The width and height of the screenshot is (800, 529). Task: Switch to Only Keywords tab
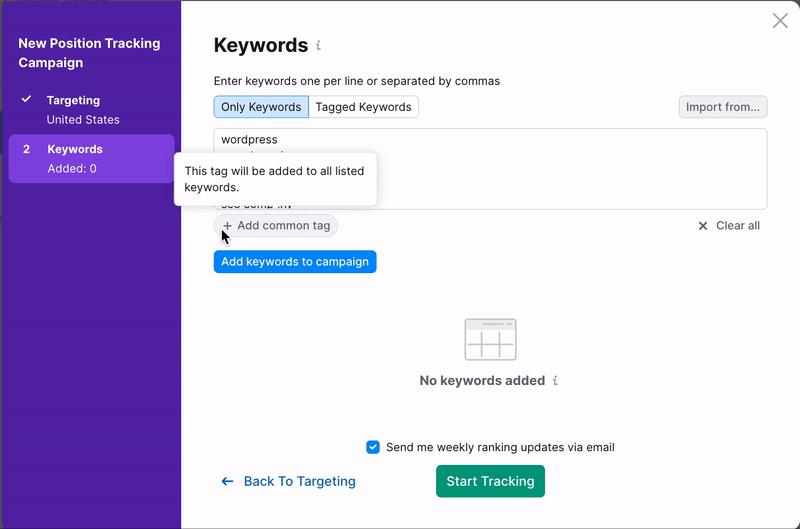(x=261, y=107)
